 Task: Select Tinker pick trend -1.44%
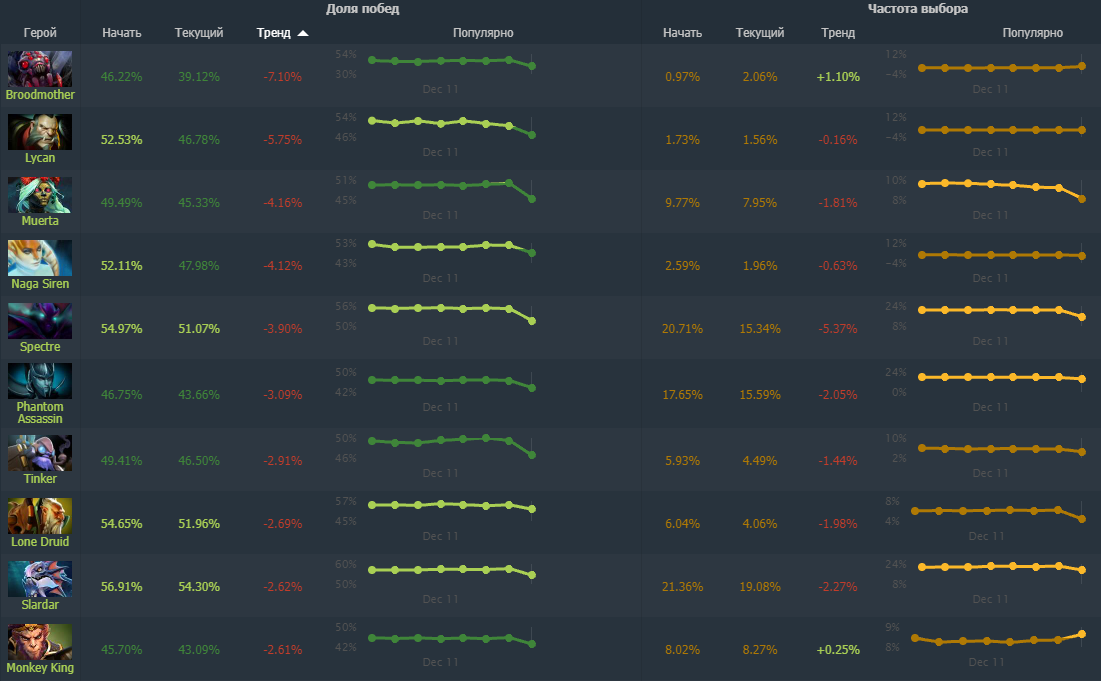coord(838,461)
